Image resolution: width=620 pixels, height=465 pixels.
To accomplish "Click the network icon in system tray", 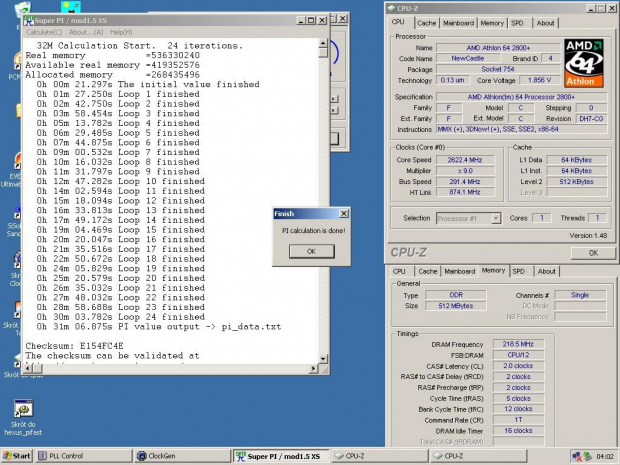I will click(577, 456).
